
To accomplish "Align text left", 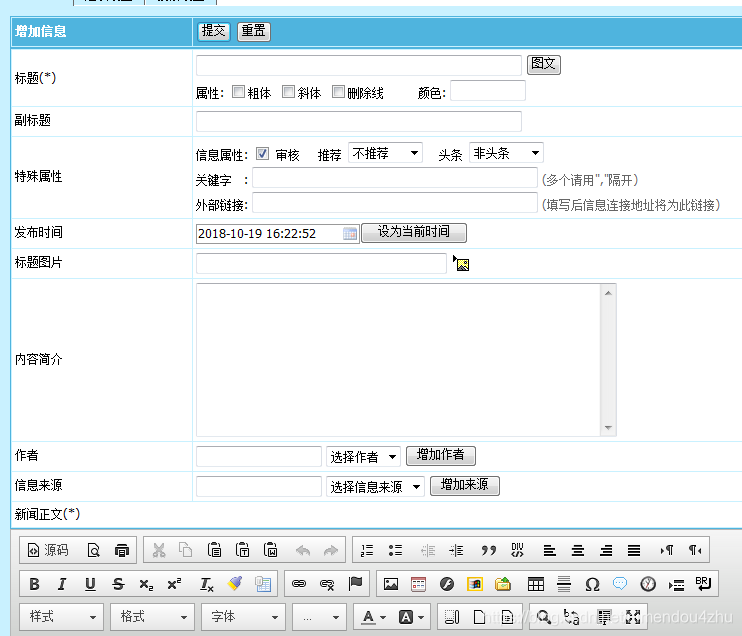I will coord(549,550).
